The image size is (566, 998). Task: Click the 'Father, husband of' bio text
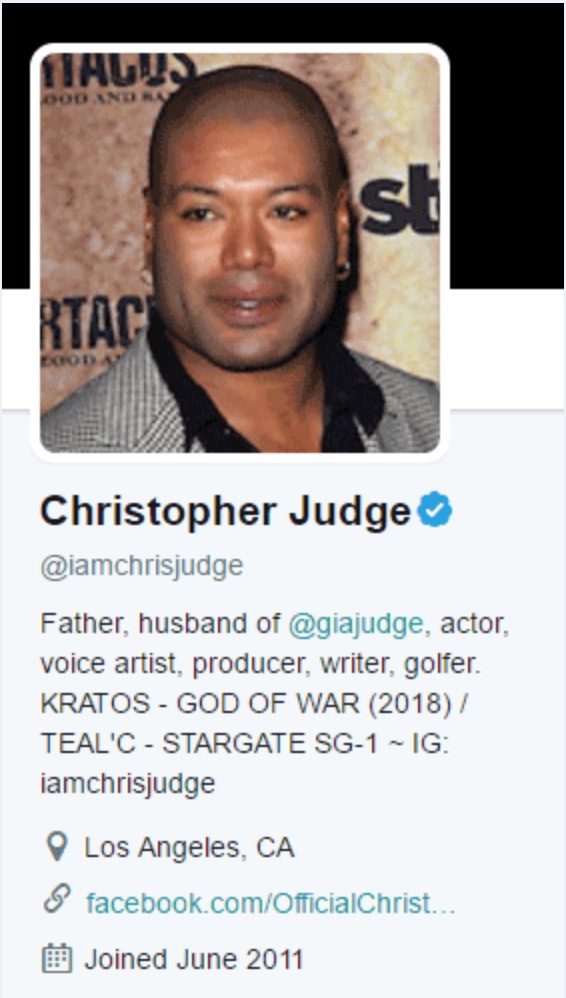160,624
